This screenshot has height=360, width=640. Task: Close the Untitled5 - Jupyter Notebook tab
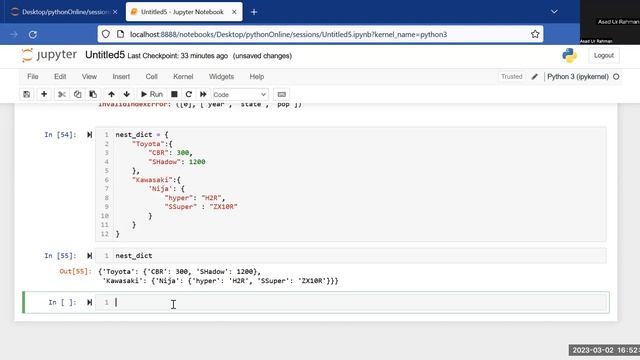click(x=234, y=12)
